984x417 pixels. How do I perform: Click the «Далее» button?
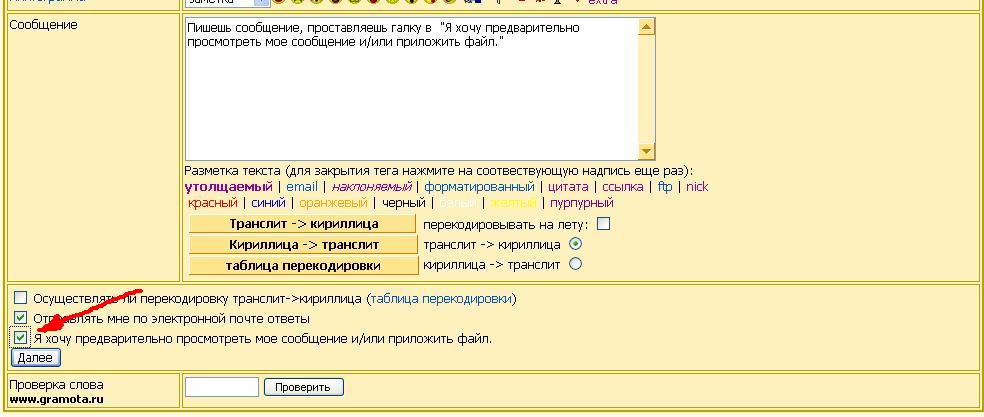point(35,358)
